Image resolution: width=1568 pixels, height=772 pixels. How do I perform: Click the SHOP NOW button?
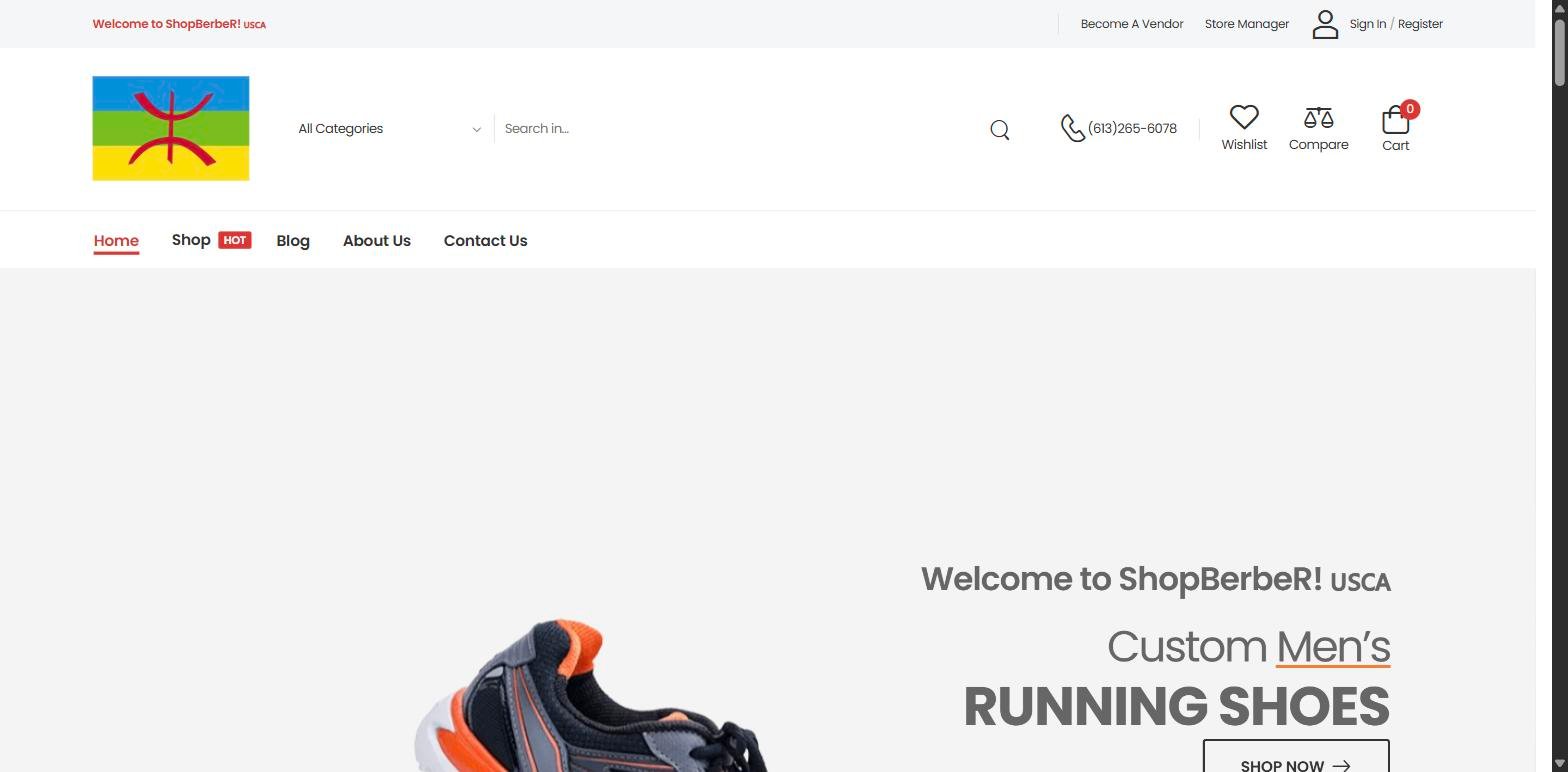click(1296, 757)
